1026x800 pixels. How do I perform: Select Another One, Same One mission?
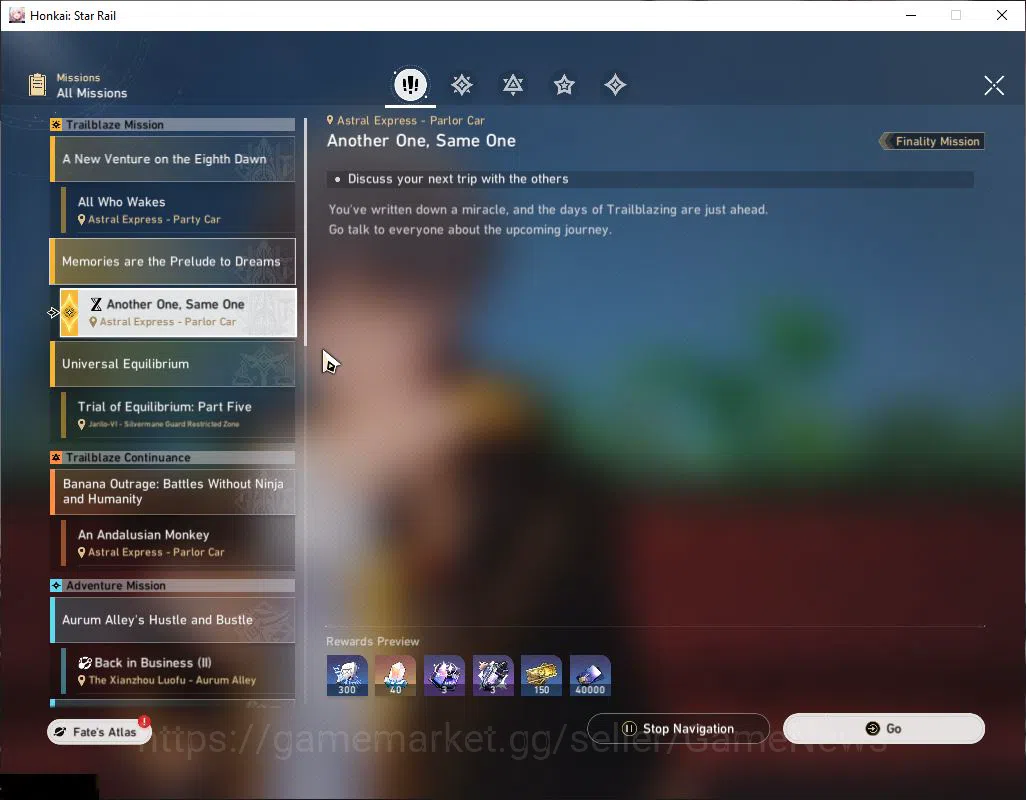tap(178, 313)
